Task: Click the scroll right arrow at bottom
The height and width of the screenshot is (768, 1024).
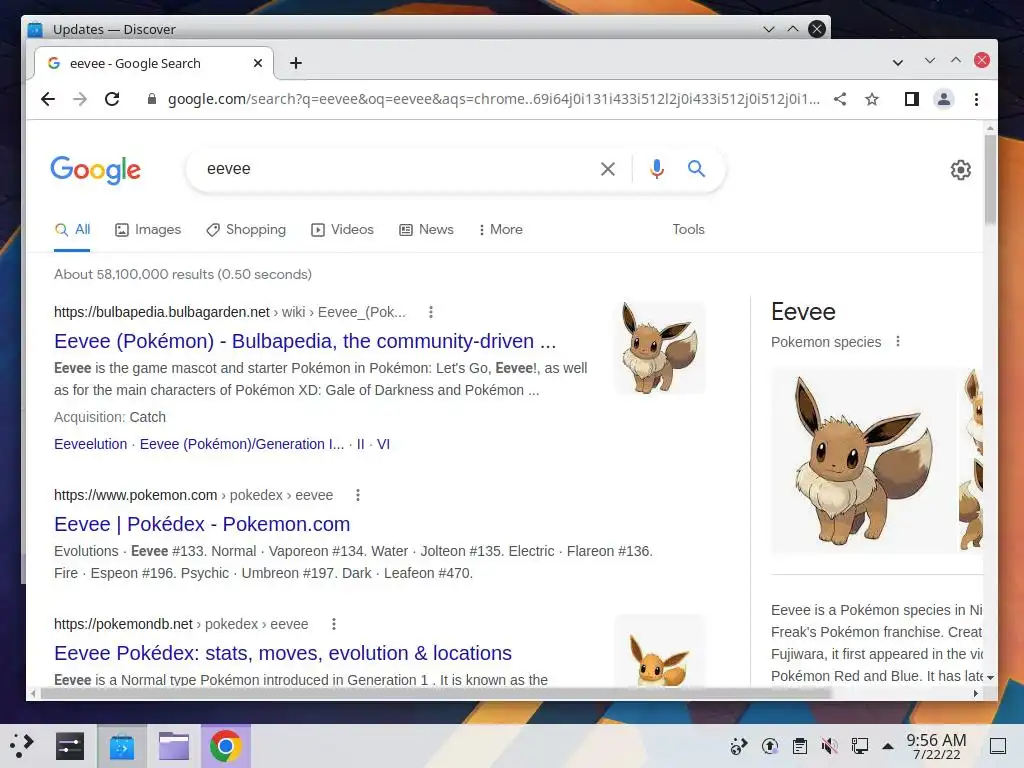Action: [x=976, y=694]
